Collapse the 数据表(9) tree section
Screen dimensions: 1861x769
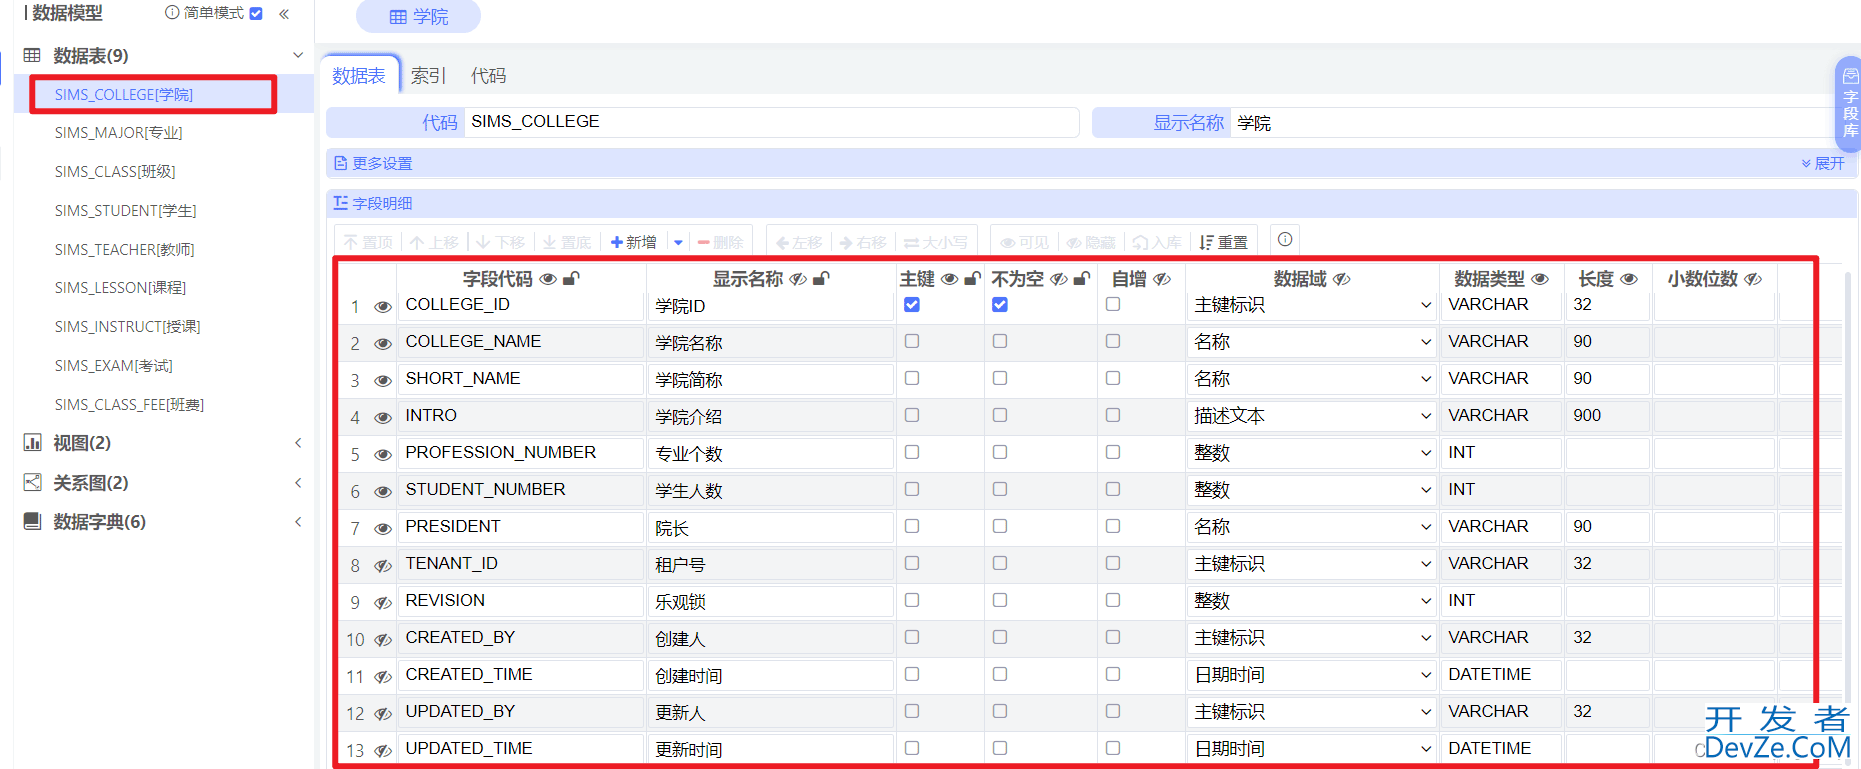(x=298, y=55)
